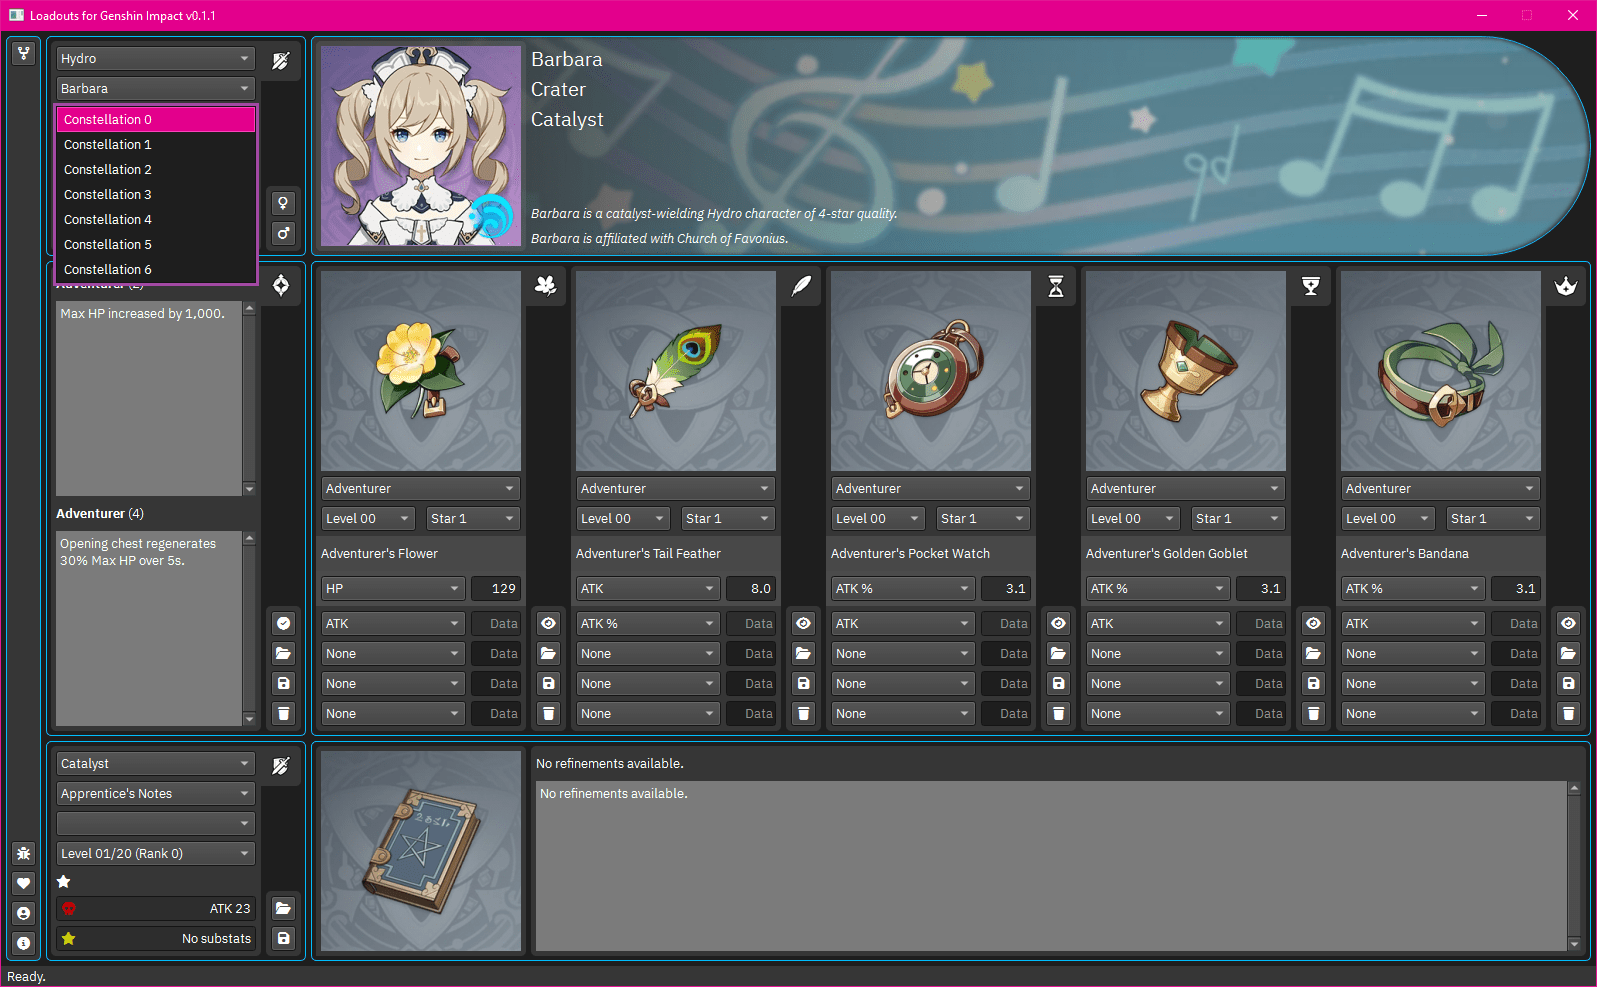
Task: Click save icon between Tail Feather and Pocket Watch
Action: tap(804, 683)
